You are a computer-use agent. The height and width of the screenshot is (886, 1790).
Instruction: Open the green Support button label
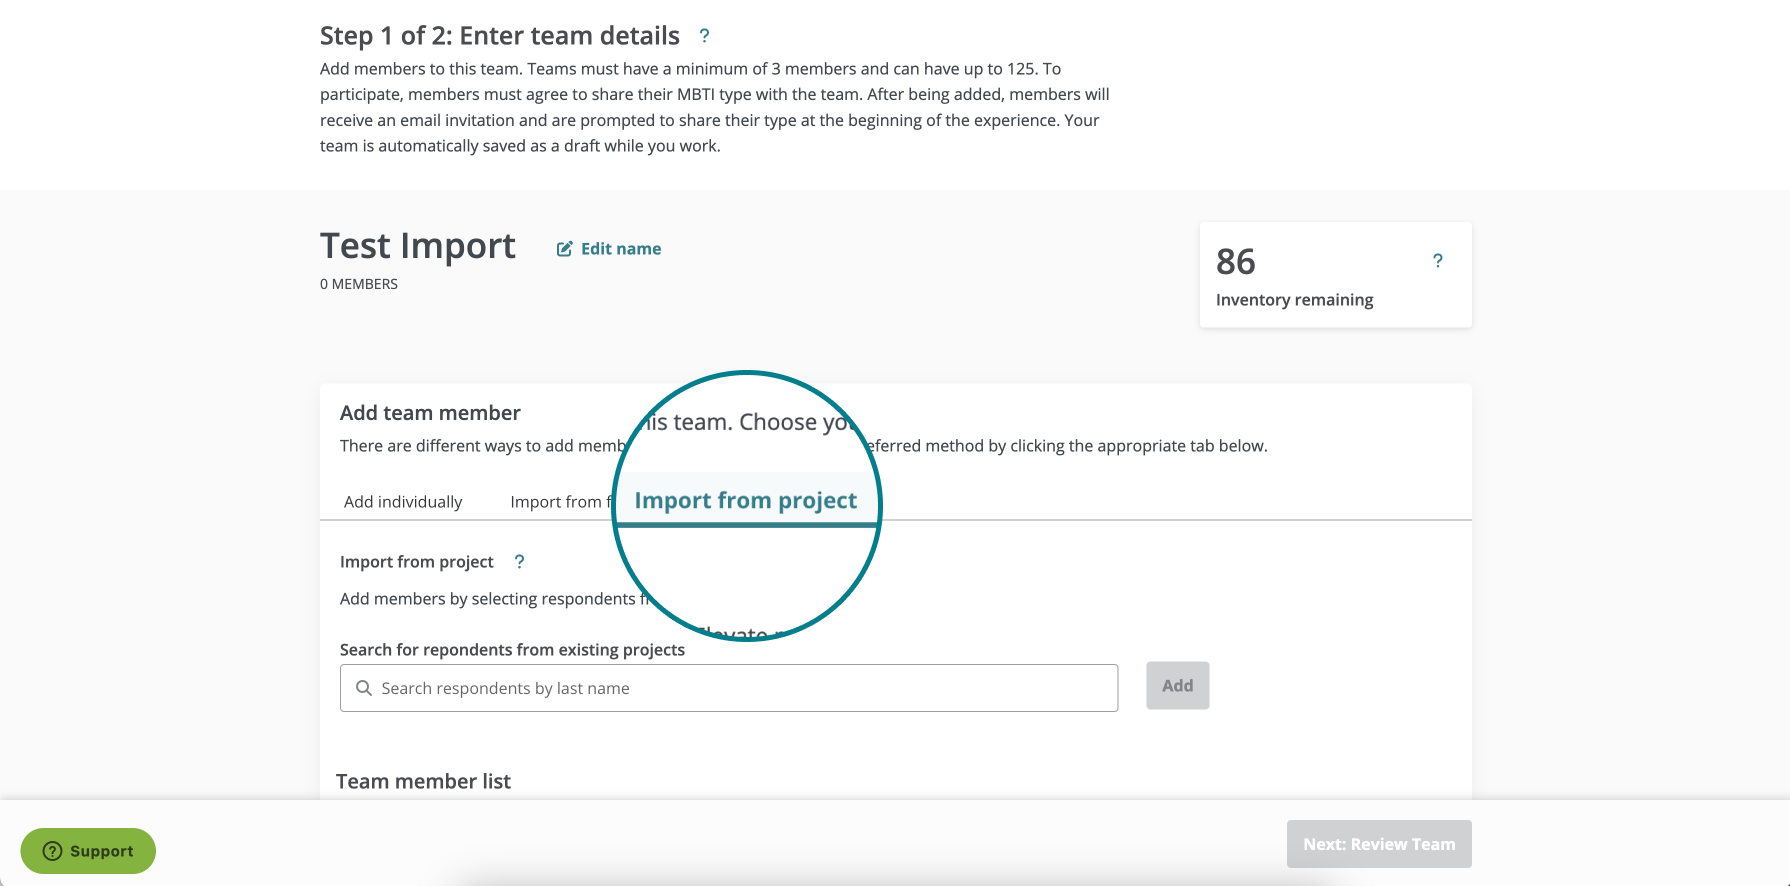pos(102,851)
